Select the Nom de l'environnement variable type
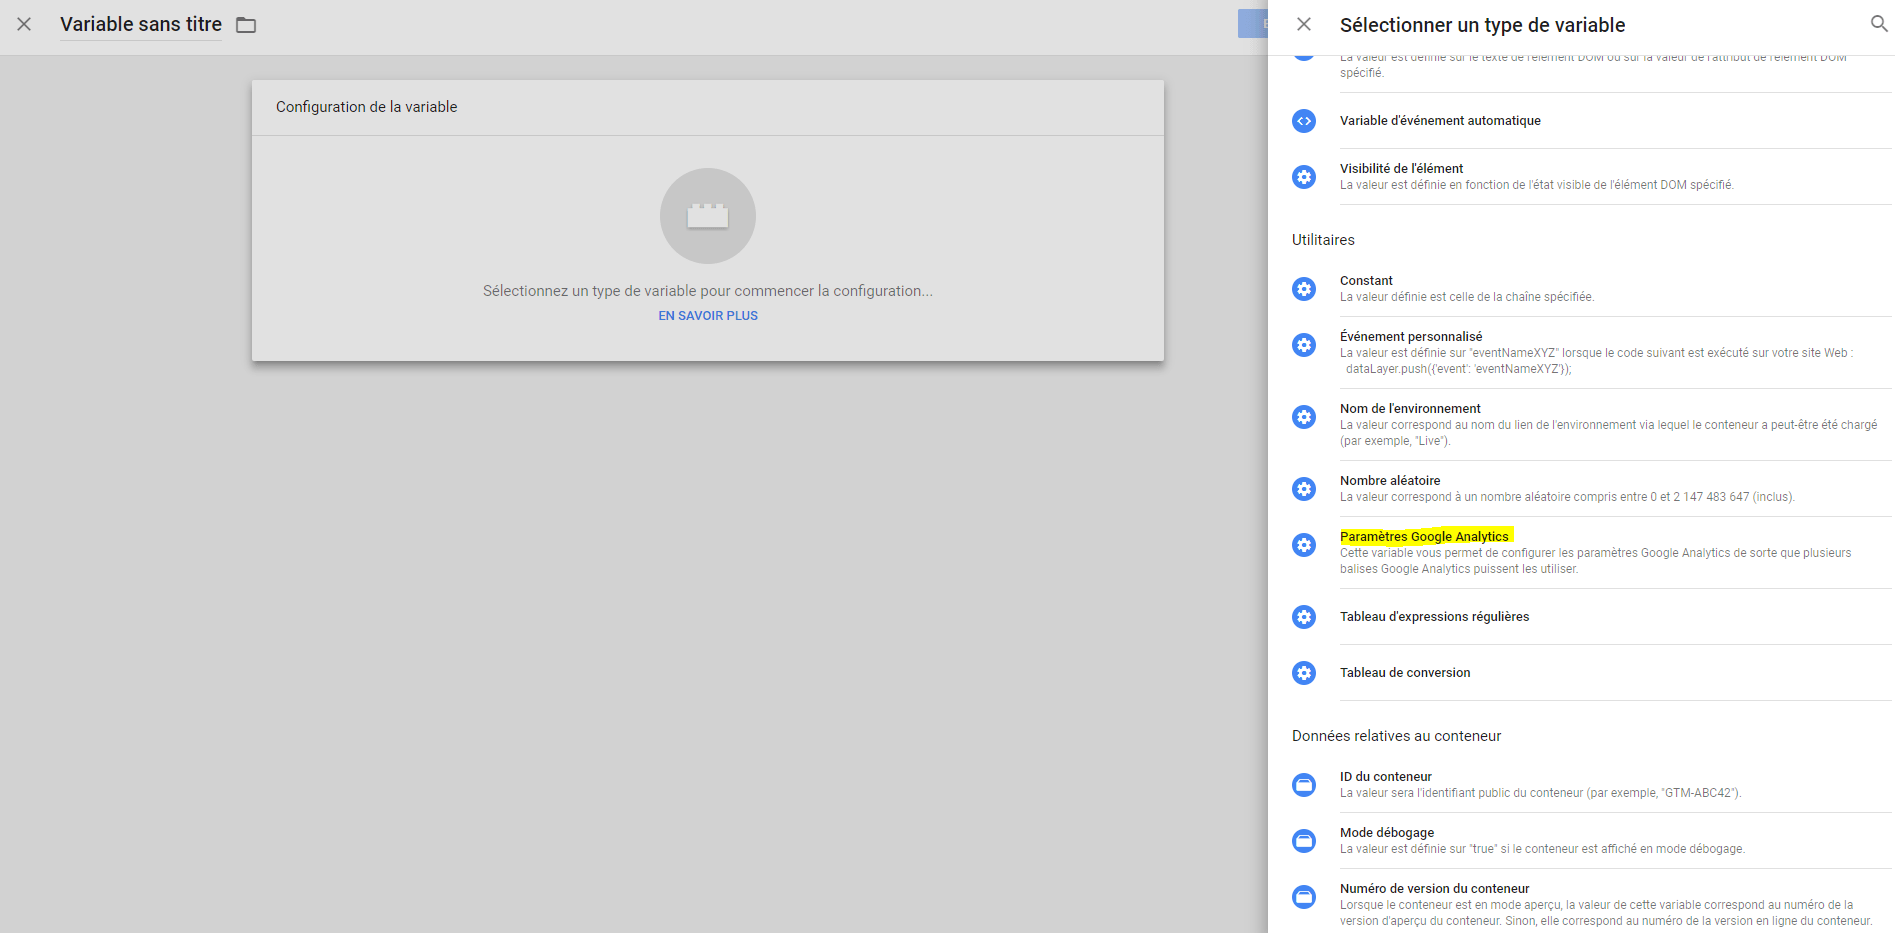Image resolution: width=1895 pixels, height=933 pixels. [x=1410, y=408]
